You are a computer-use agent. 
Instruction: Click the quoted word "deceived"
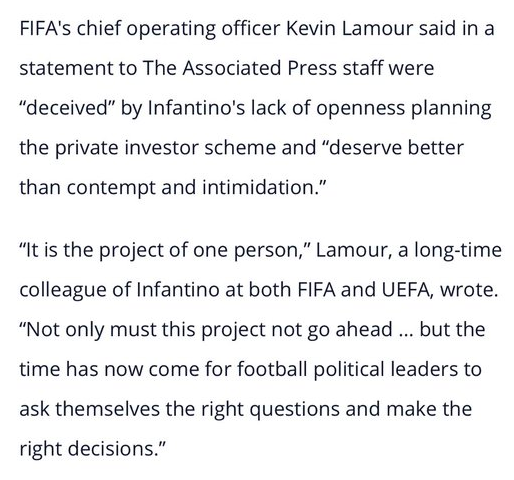(x=67, y=108)
